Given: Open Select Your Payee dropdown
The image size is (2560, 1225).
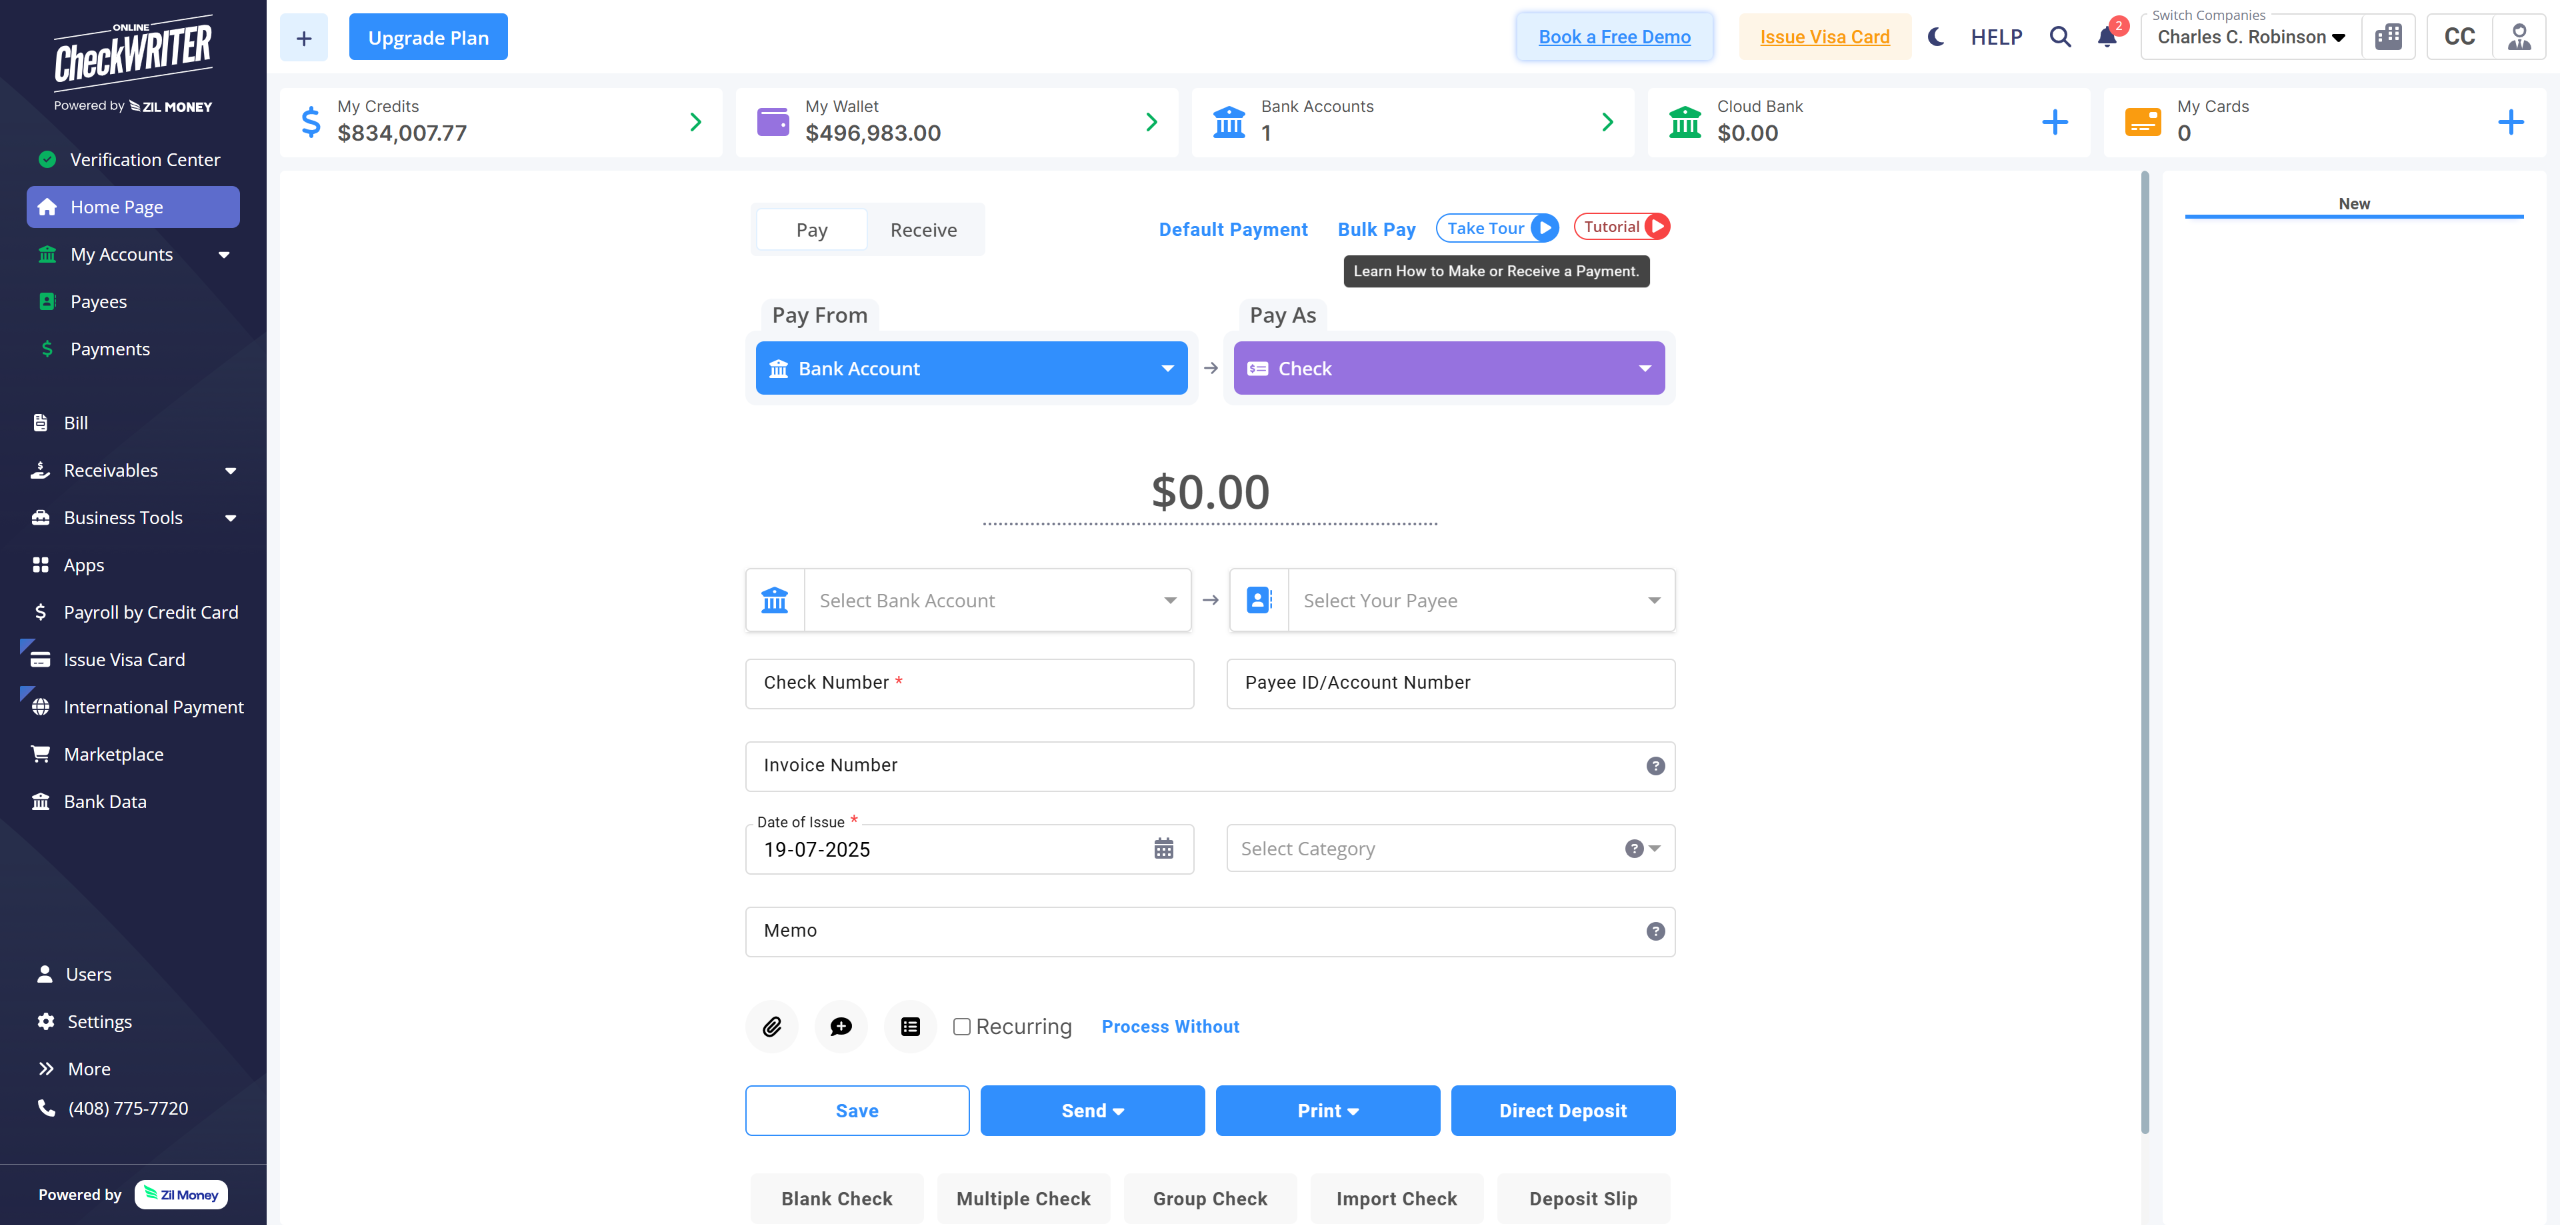Looking at the screenshot, I should 1480,600.
